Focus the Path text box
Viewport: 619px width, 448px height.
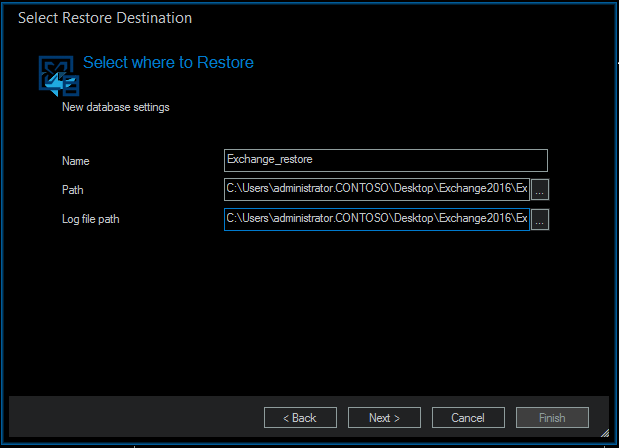[376, 189]
